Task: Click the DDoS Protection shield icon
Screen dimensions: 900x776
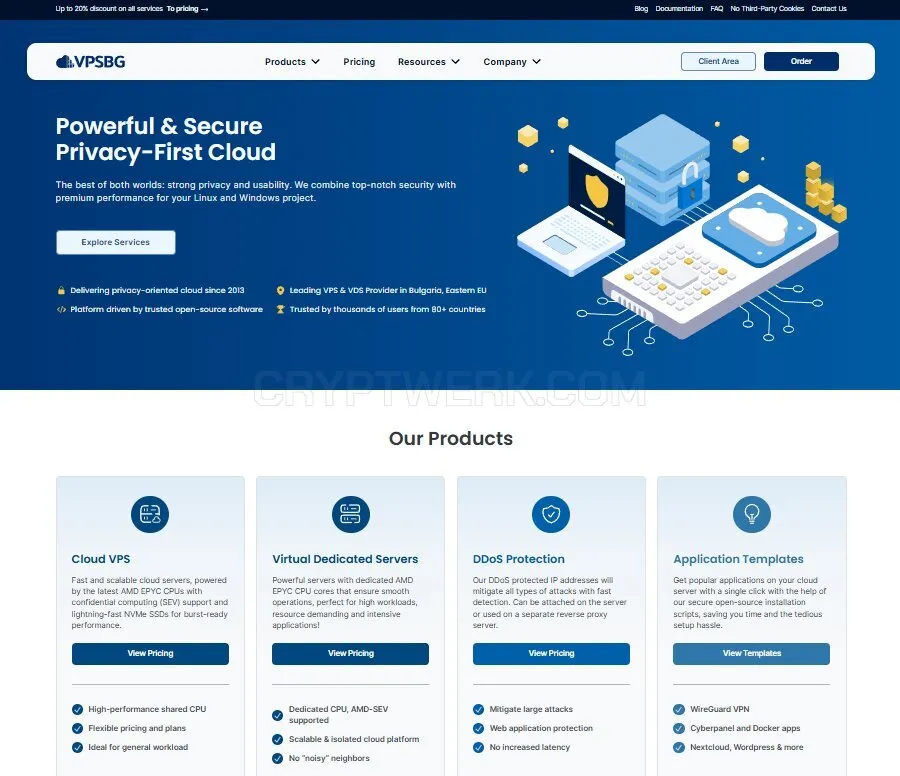Action: (x=551, y=514)
